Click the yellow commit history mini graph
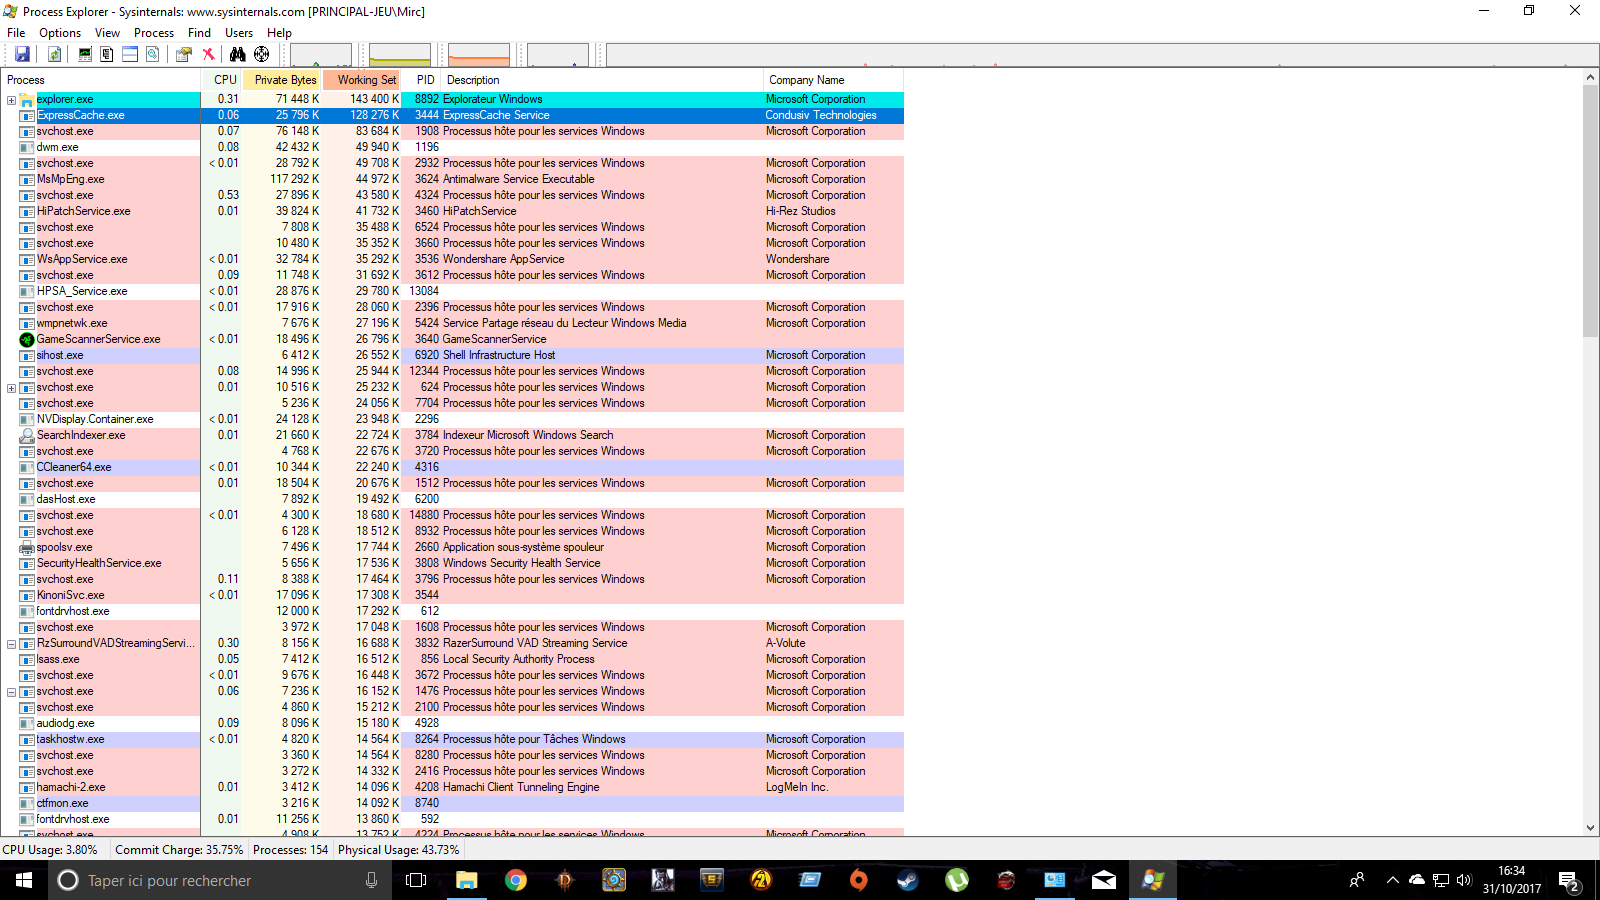This screenshot has width=1600, height=900. [x=400, y=55]
